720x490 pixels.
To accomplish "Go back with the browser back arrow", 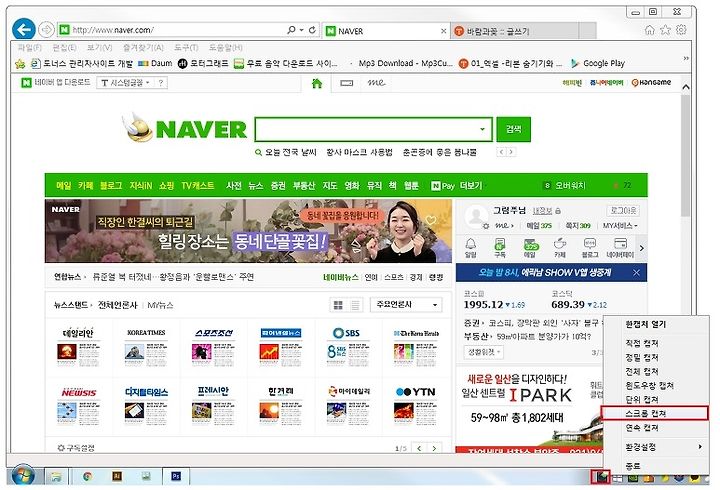I will click(23, 30).
